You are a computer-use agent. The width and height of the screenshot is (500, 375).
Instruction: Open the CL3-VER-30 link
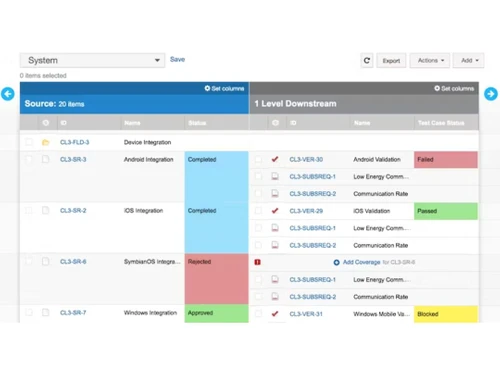tap(306, 159)
